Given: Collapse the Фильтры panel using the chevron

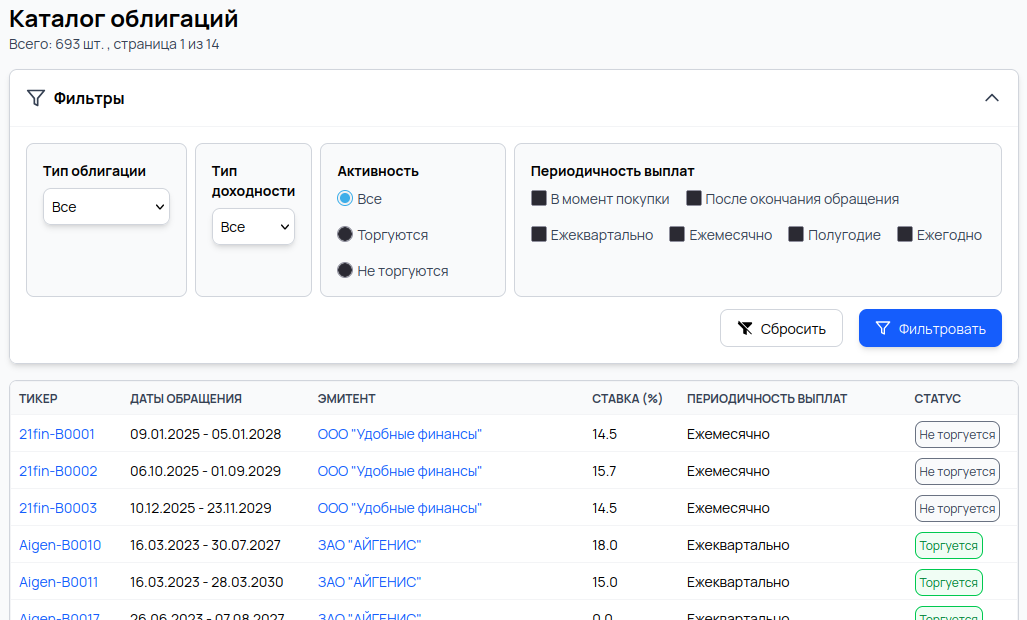Looking at the screenshot, I should pos(991,98).
